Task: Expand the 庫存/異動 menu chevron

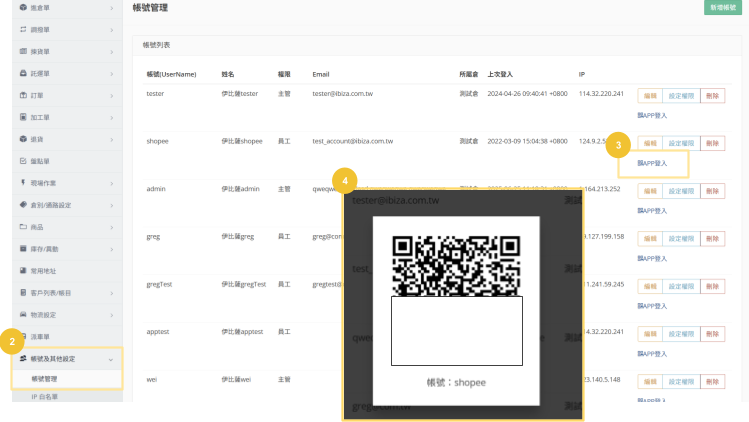Action: tap(111, 249)
